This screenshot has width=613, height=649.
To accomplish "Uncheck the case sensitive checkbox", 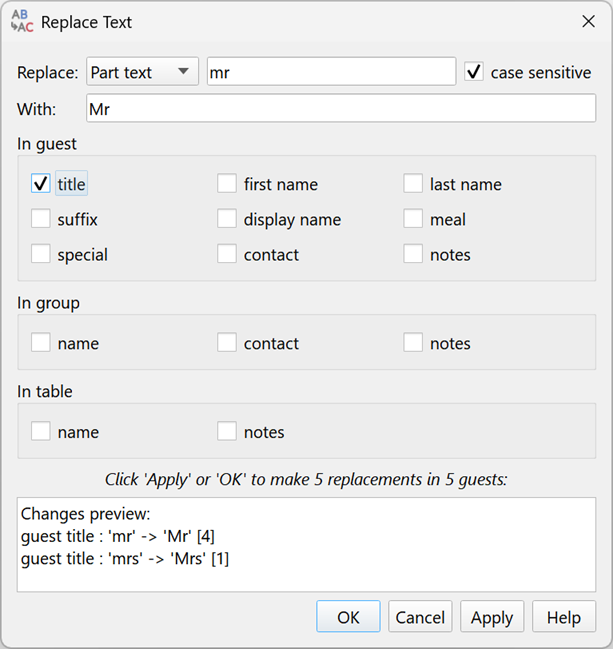I will point(474,72).
